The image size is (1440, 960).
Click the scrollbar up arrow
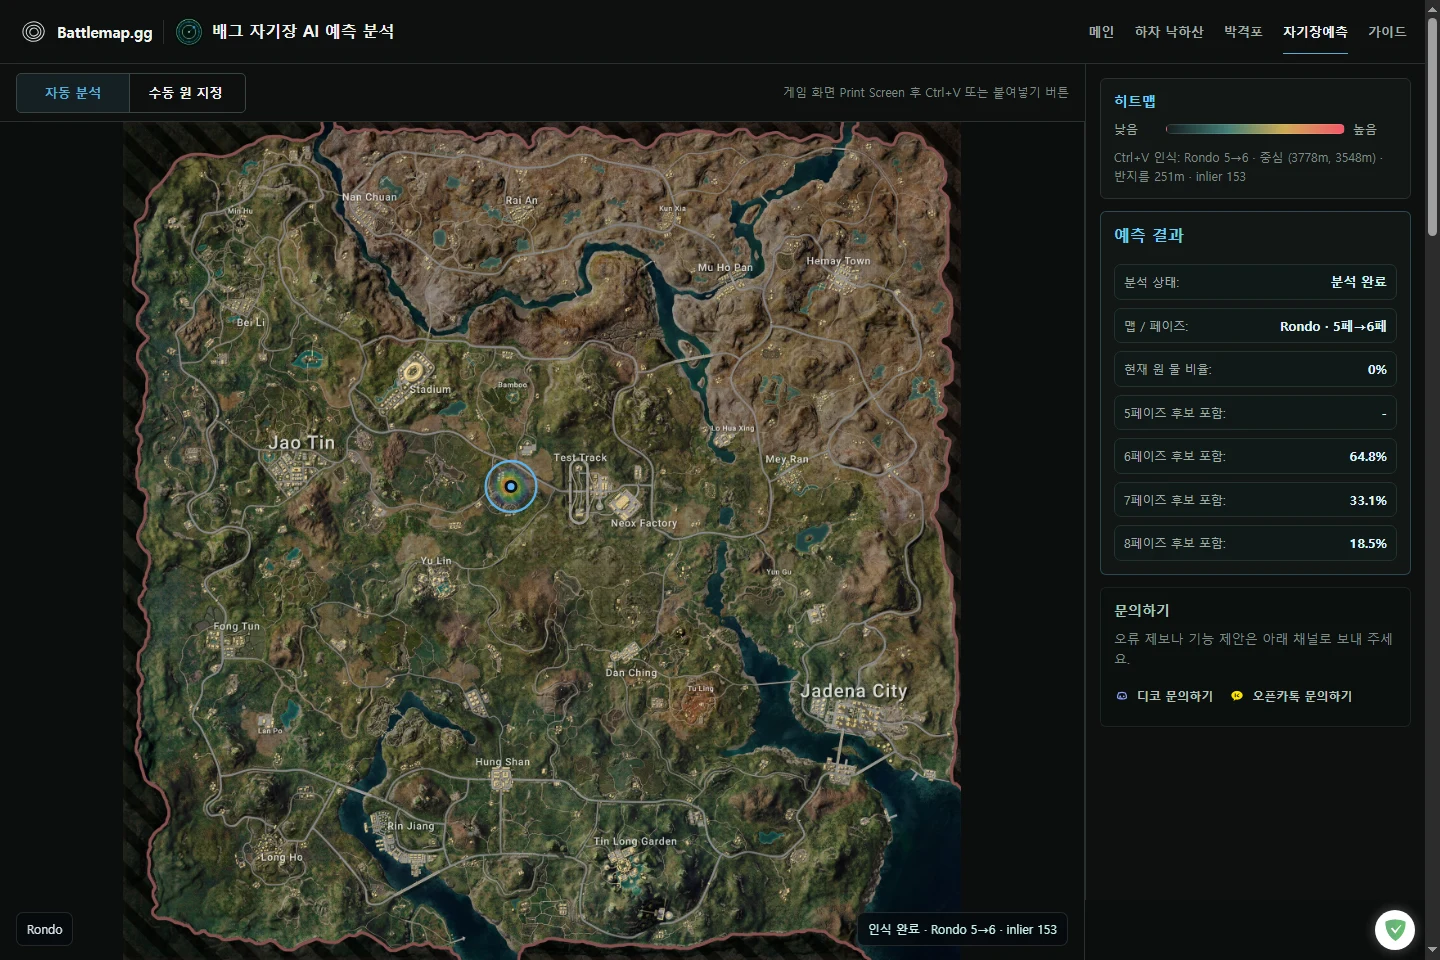pos(1432,7)
